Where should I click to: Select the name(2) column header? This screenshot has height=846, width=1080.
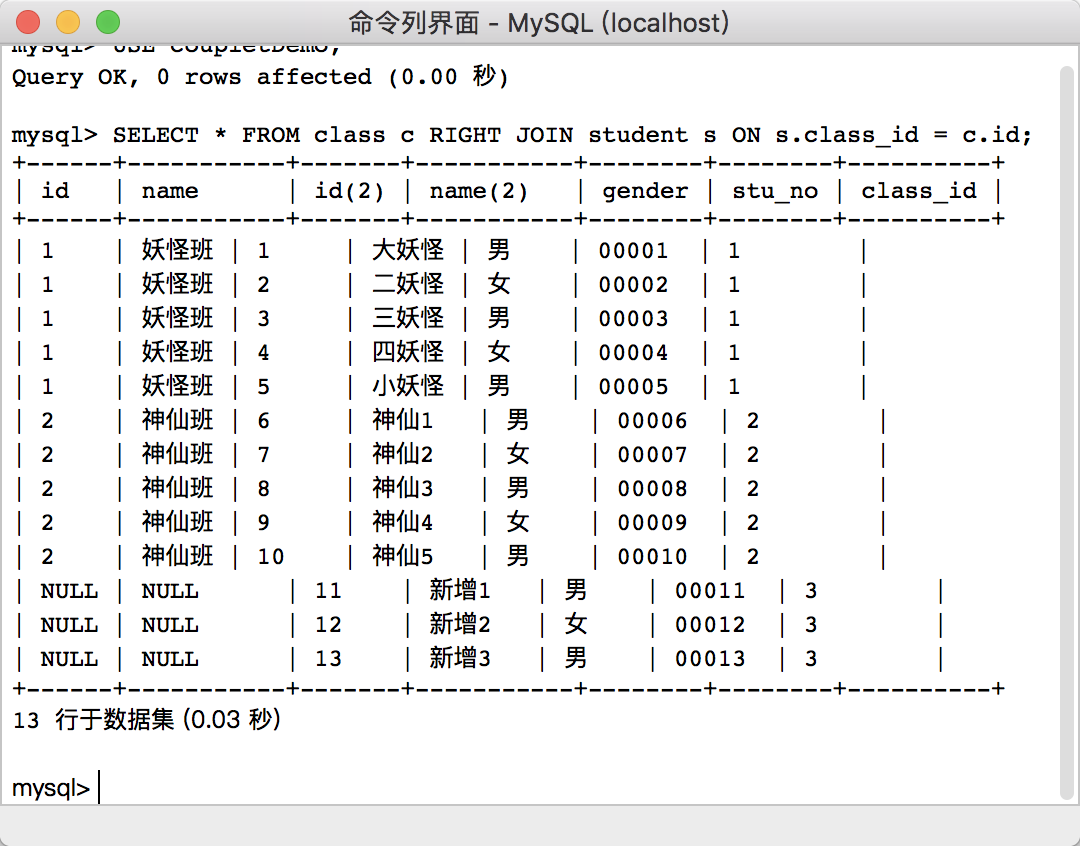(x=478, y=191)
